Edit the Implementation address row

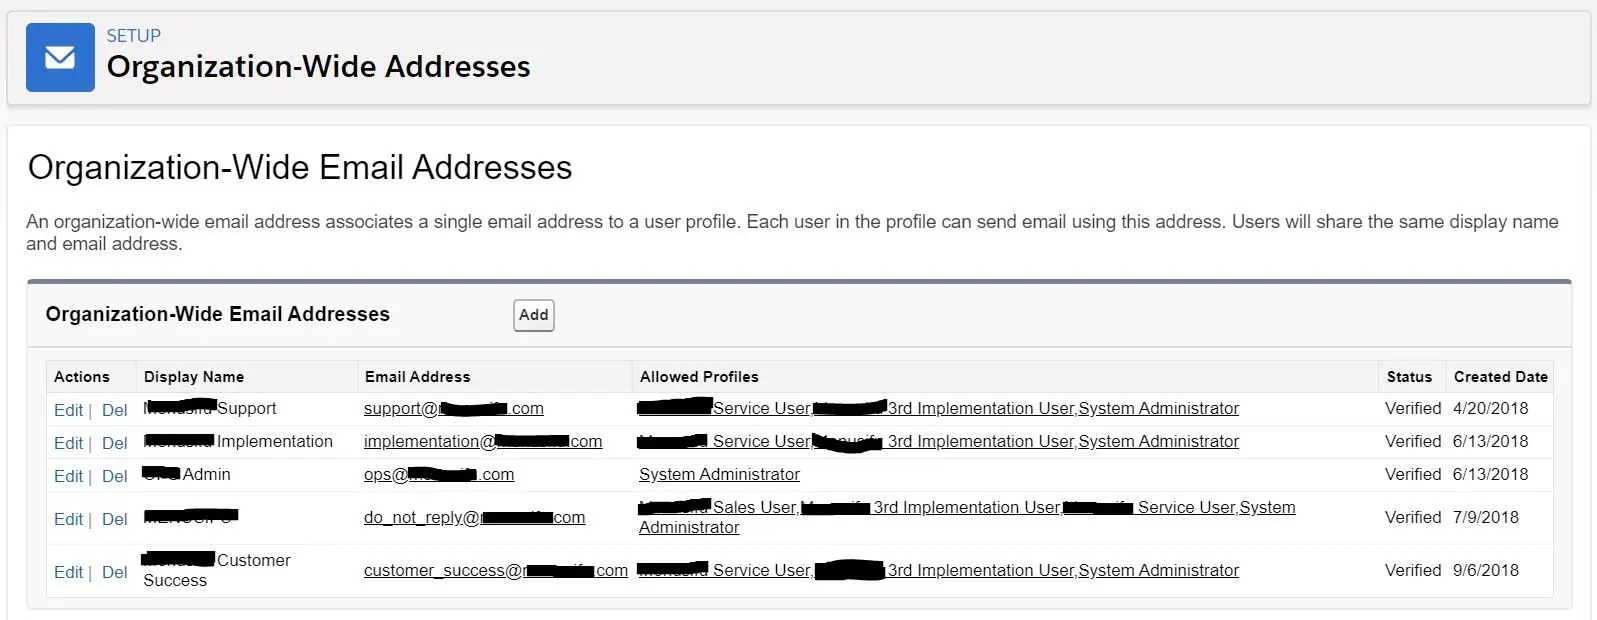[68, 443]
